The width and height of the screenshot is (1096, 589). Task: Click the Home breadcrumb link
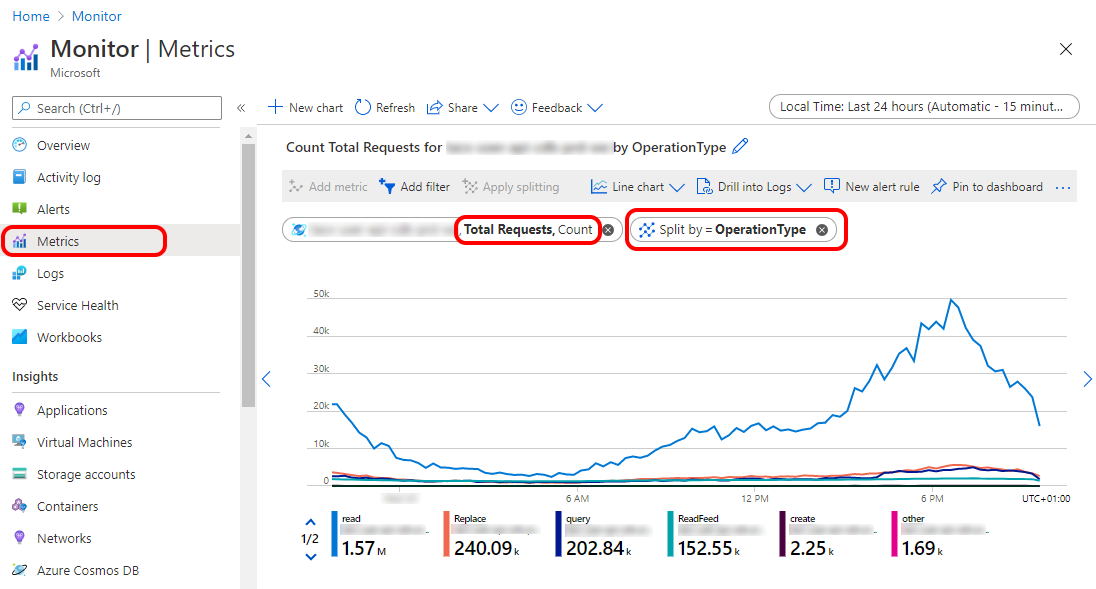[30, 16]
